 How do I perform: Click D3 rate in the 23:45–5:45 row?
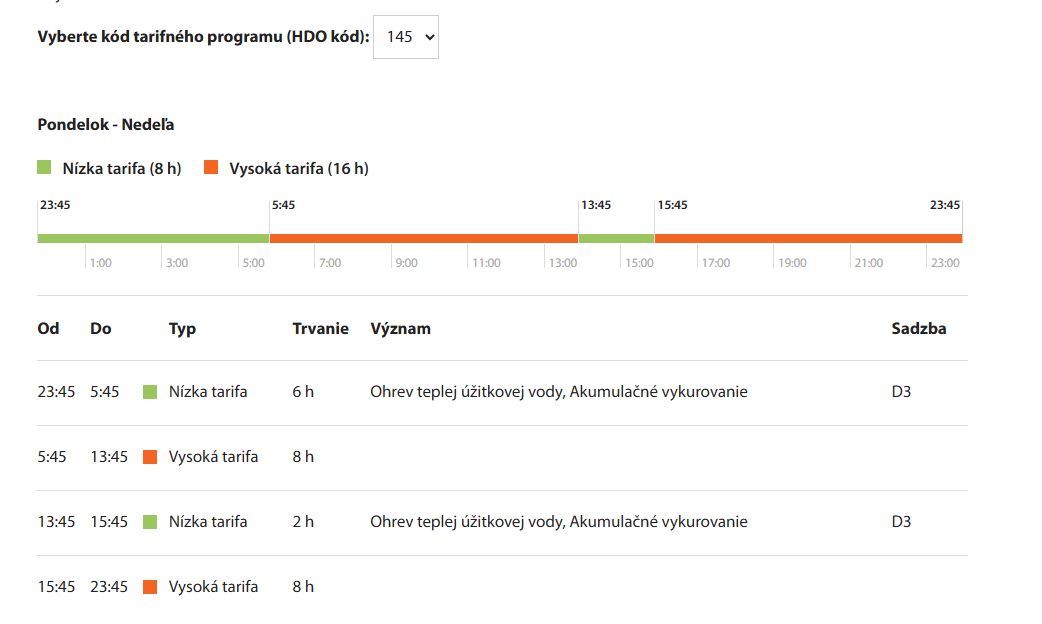coord(901,392)
